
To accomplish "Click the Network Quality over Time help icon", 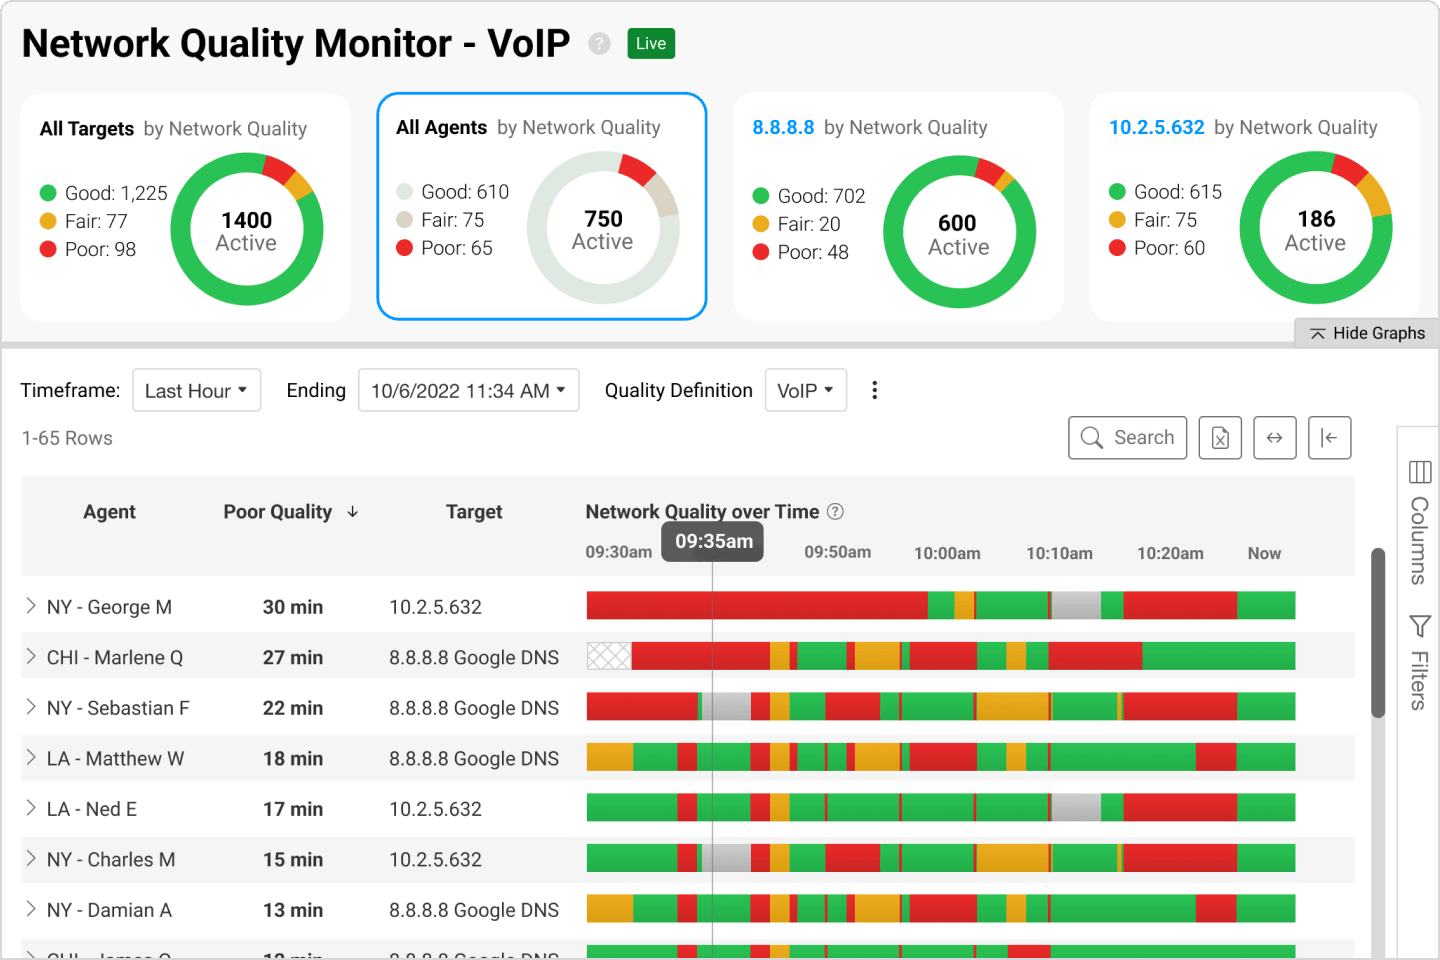I will [835, 511].
